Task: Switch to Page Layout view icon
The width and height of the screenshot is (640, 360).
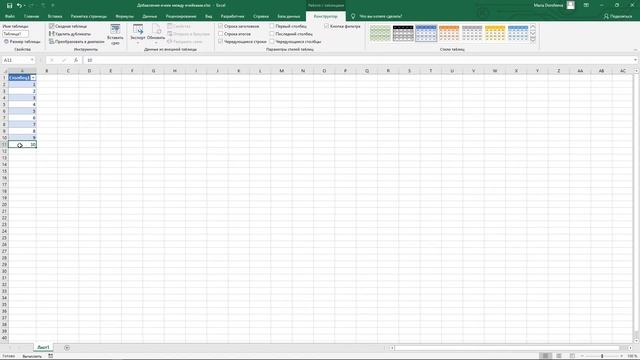Action: 559,356
